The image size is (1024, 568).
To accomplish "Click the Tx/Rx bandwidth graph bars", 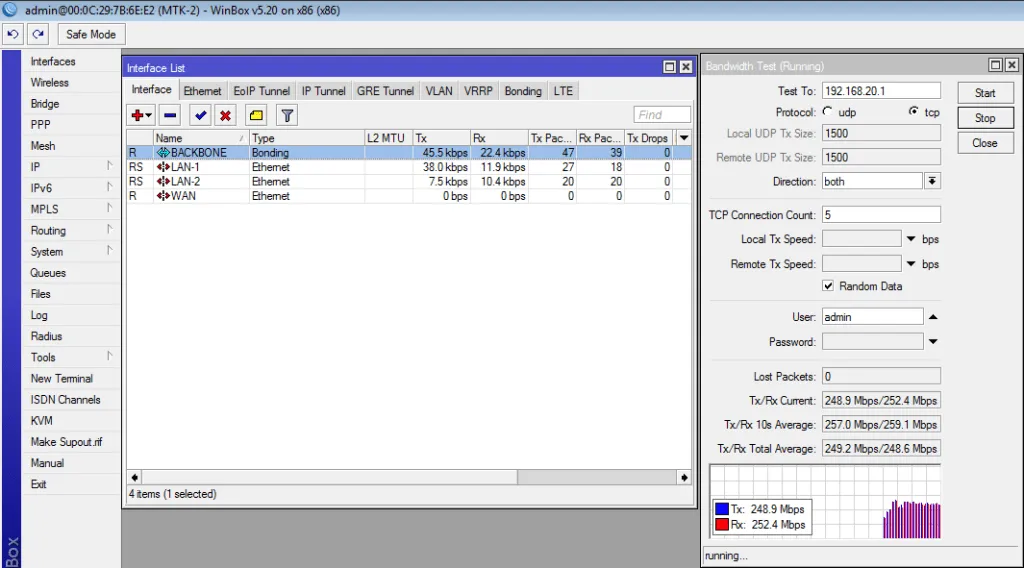I will [912, 520].
